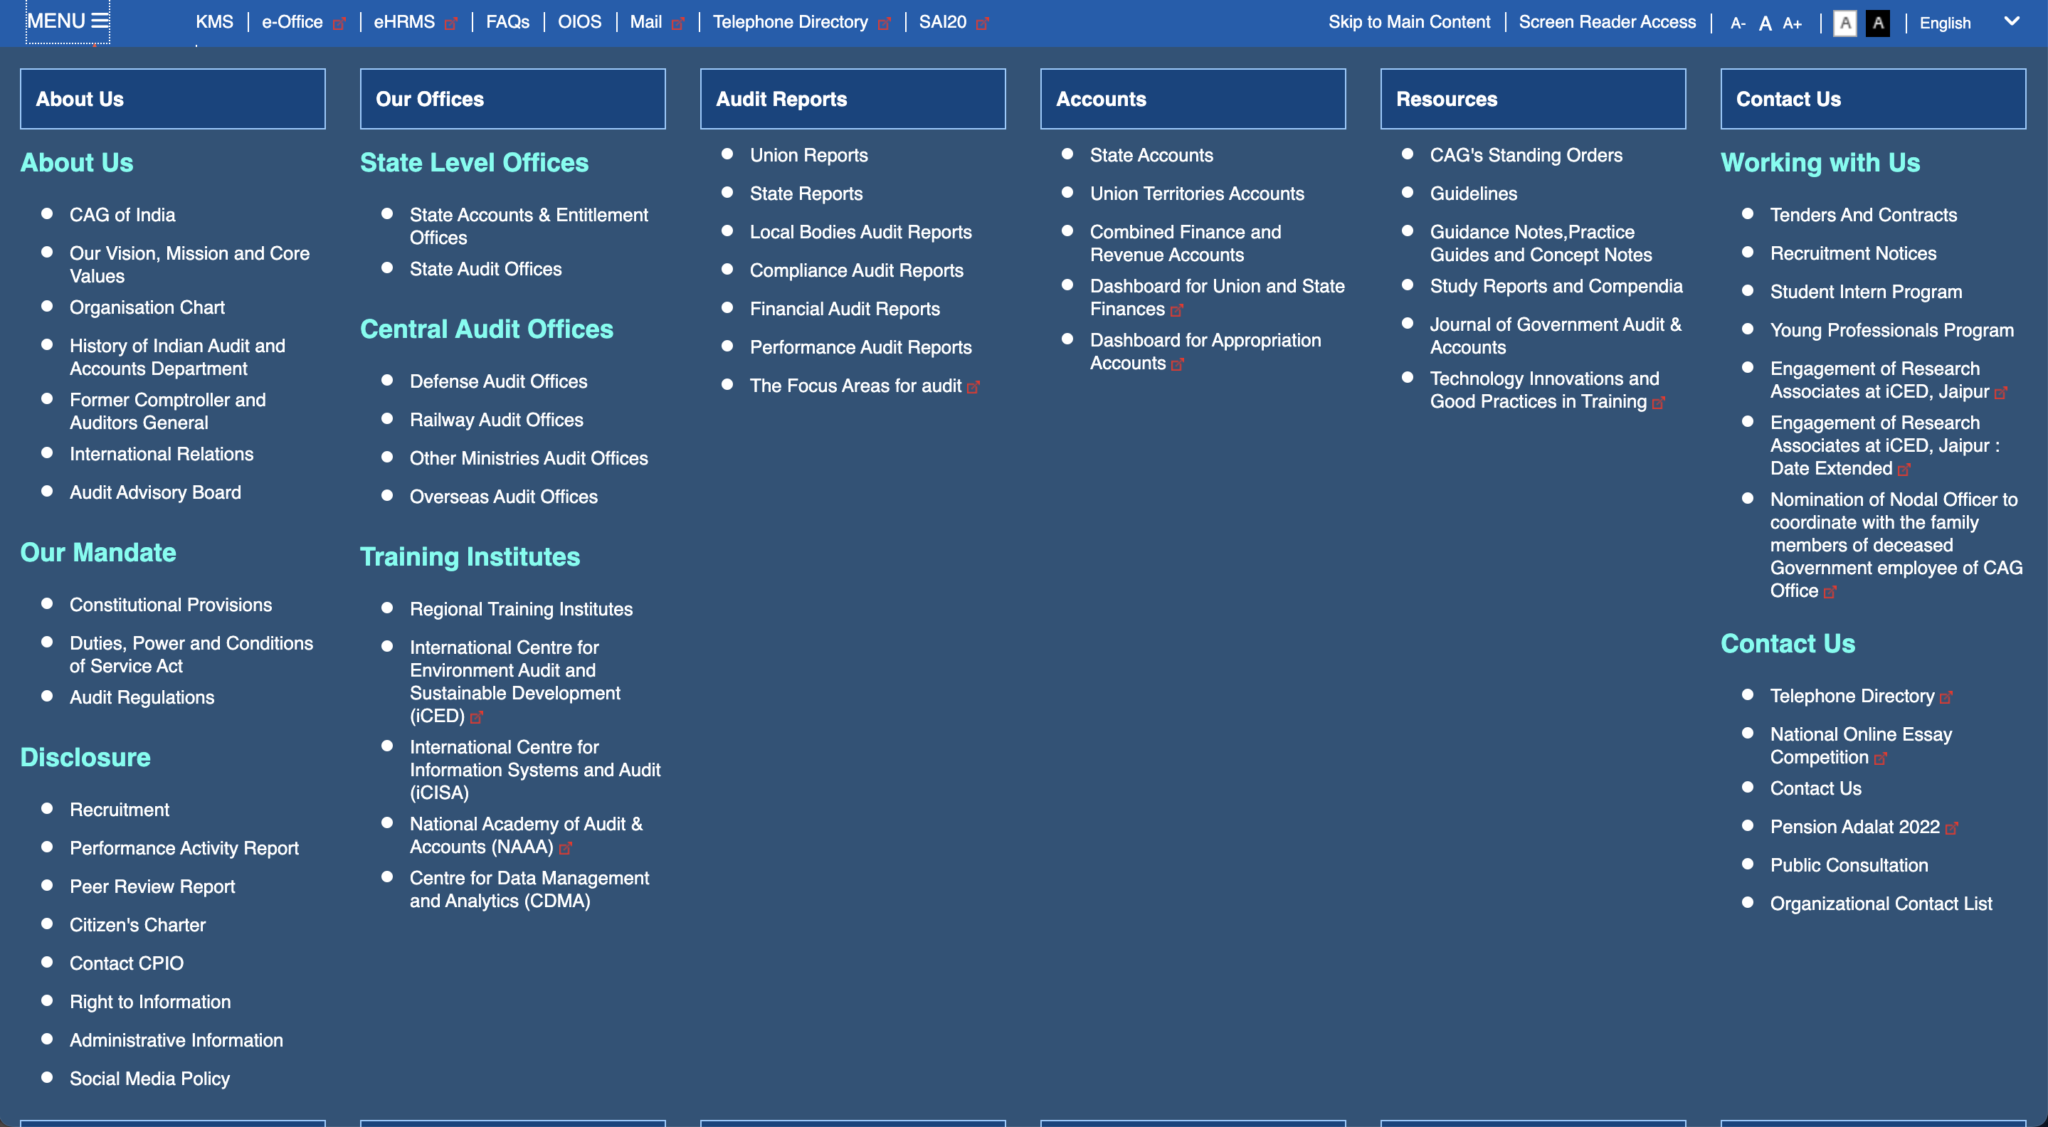This screenshot has height=1127, width=2048.
Task: Click external link icon beside e-Office
Action: click(x=339, y=23)
